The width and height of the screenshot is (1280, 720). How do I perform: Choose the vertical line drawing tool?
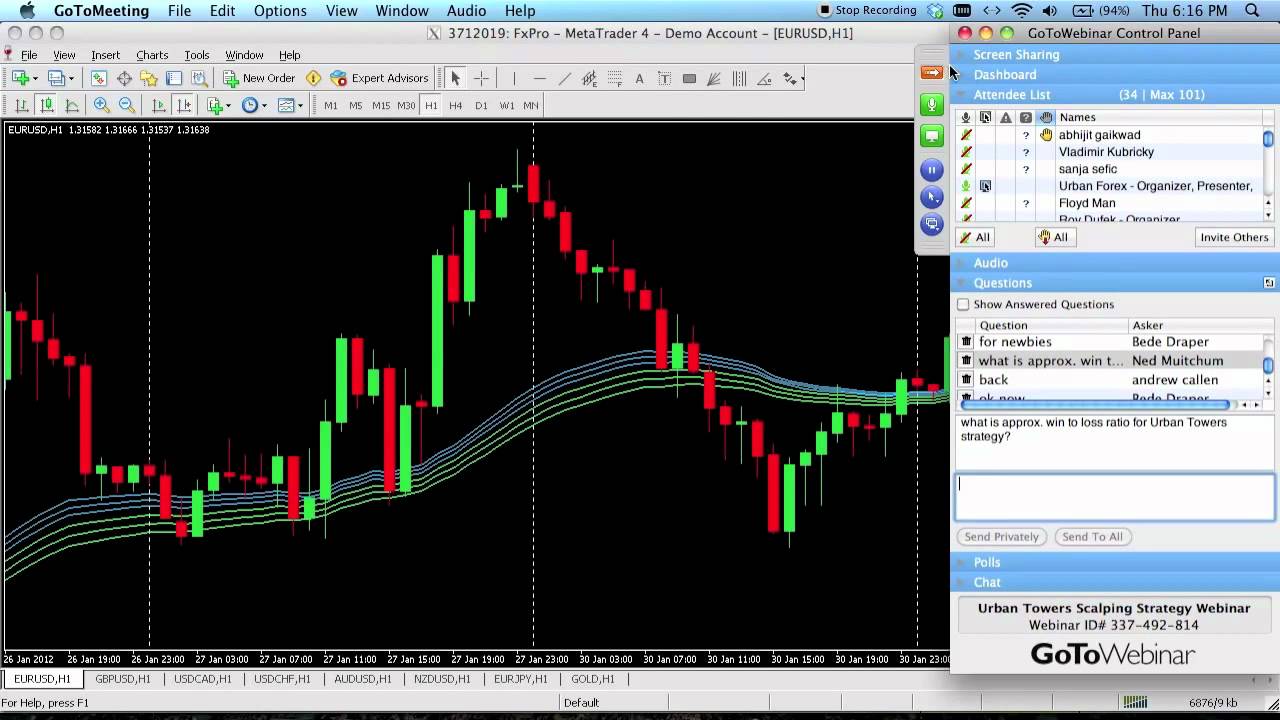(x=514, y=78)
